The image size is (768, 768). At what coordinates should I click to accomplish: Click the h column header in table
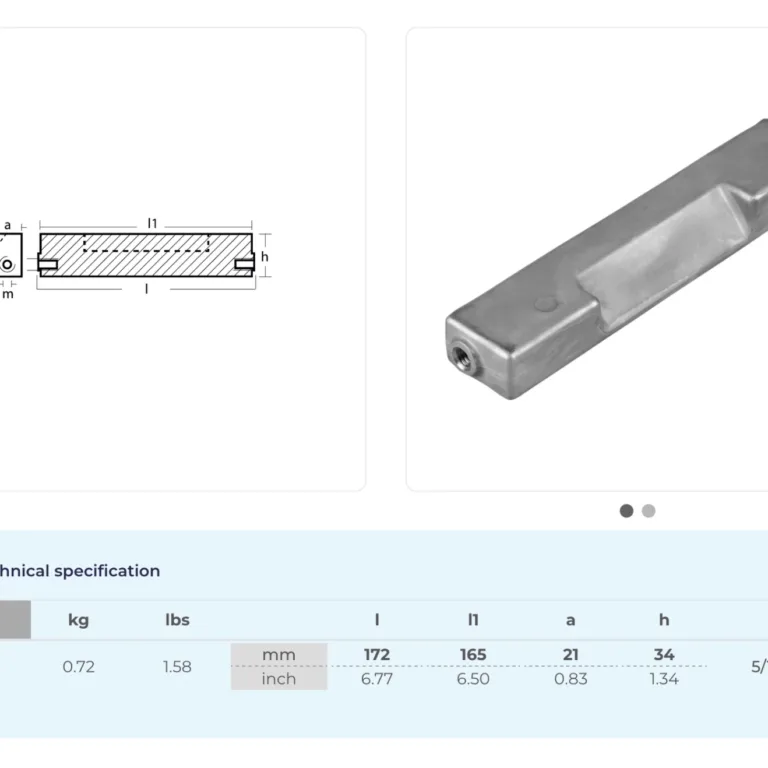[664, 620]
